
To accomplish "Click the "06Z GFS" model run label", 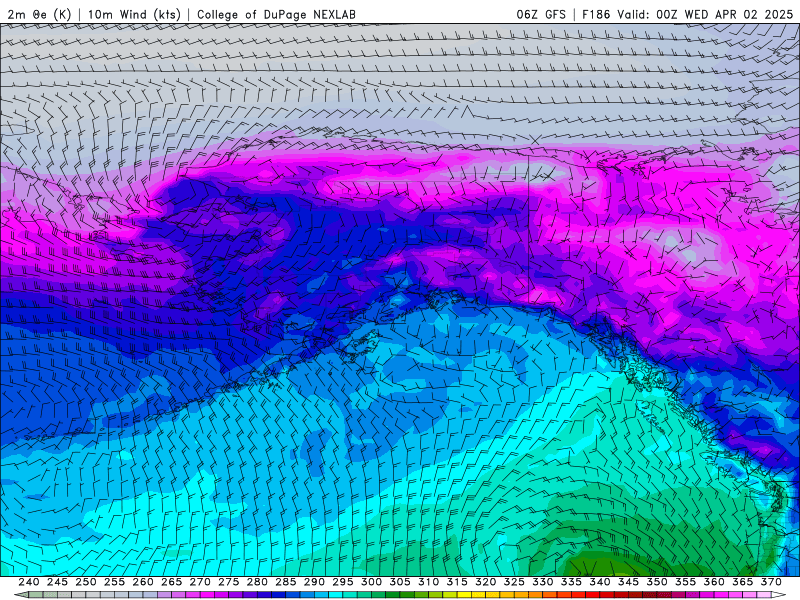I will click(x=541, y=14).
